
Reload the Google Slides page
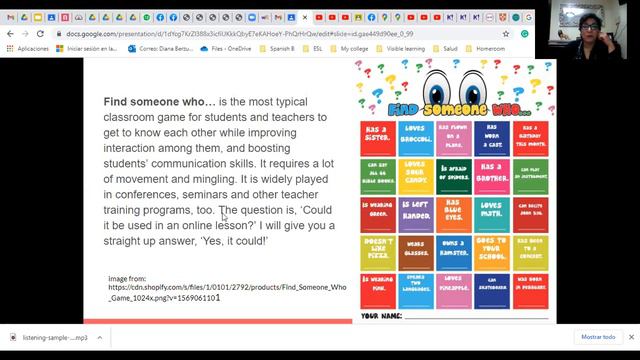point(40,34)
